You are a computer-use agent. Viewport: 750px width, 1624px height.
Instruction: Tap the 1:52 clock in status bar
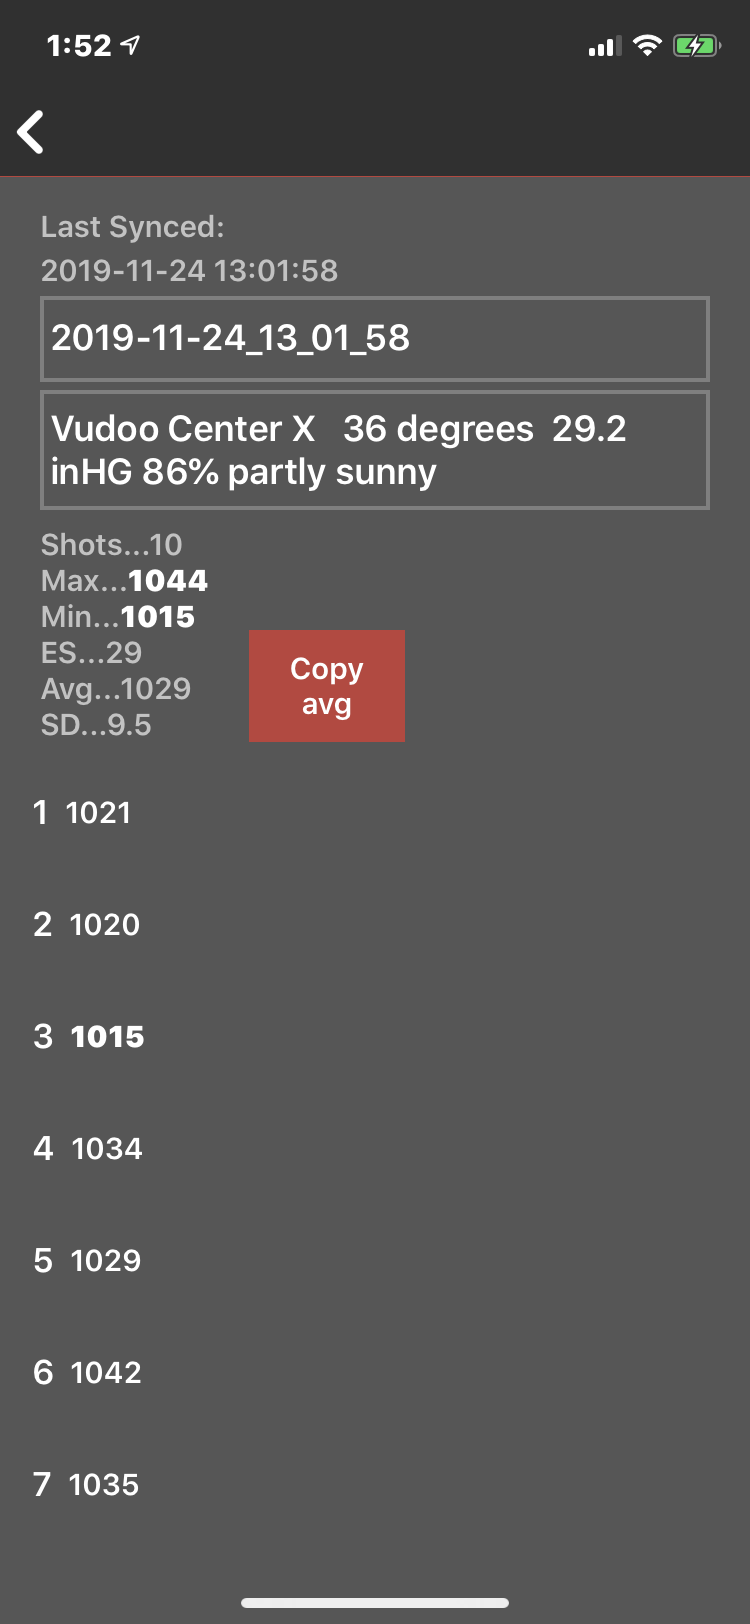pyautogui.click(x=79, y=46)
